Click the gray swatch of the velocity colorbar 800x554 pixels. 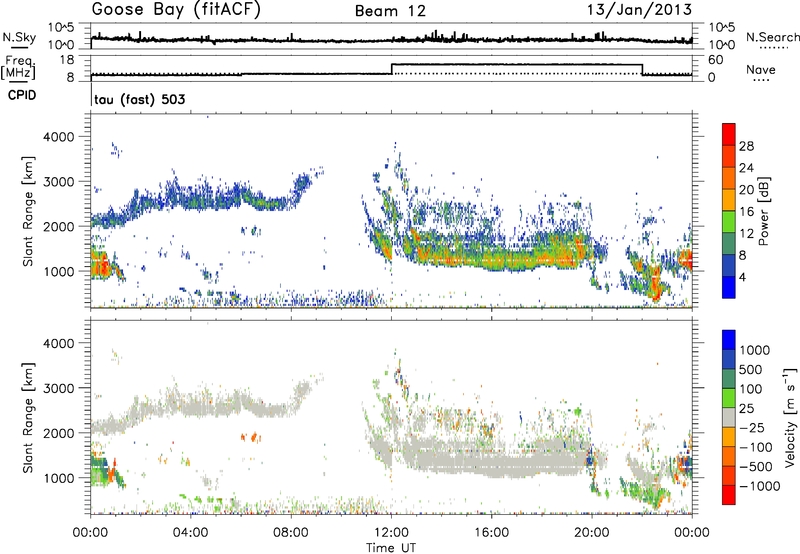[x=729, y=417]
